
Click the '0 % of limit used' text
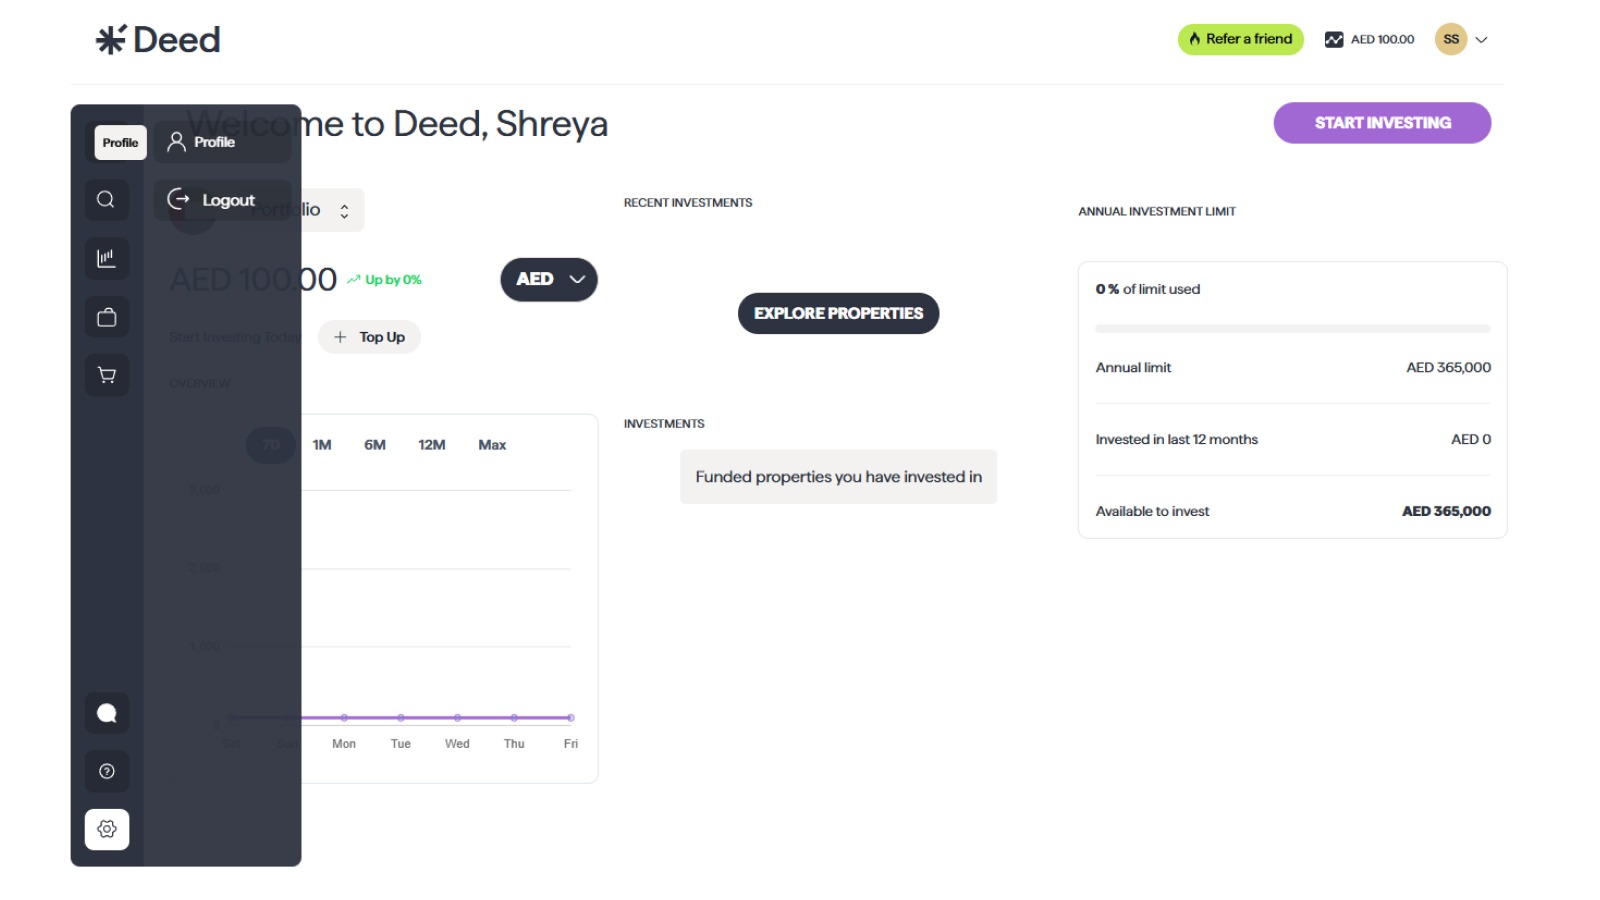tap(1147, 289)
